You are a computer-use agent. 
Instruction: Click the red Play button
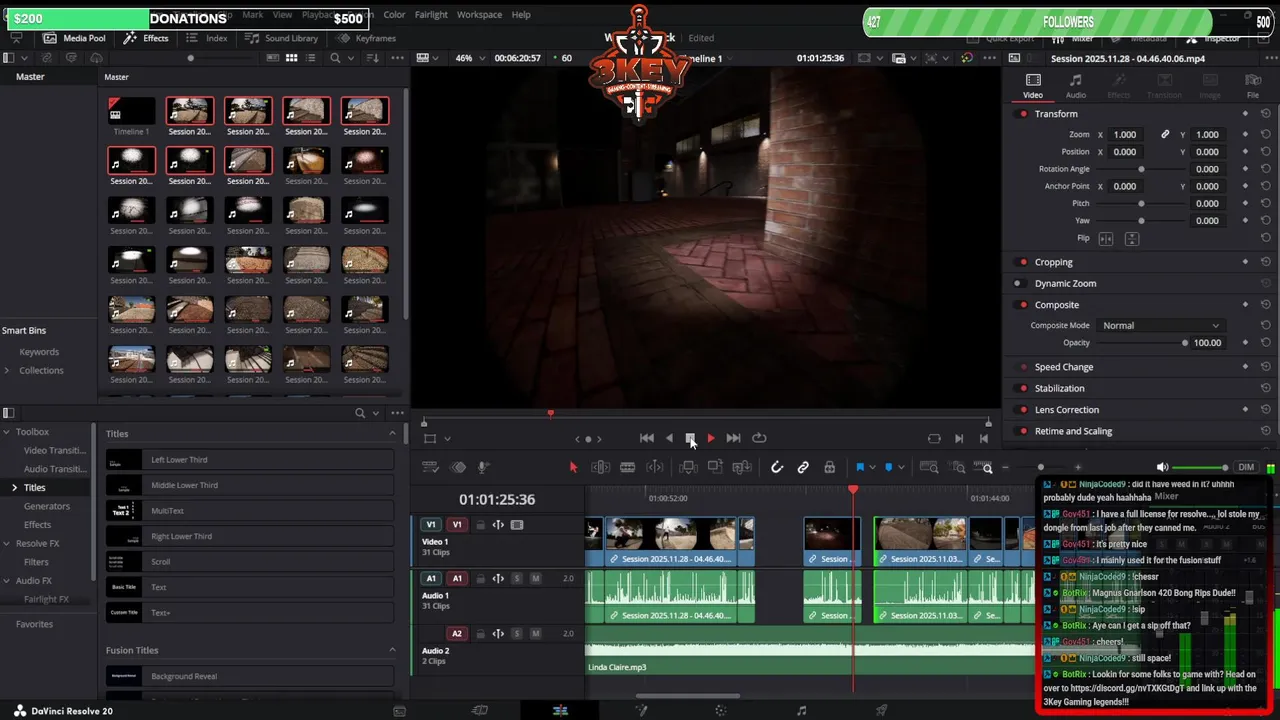pos(711,438)
